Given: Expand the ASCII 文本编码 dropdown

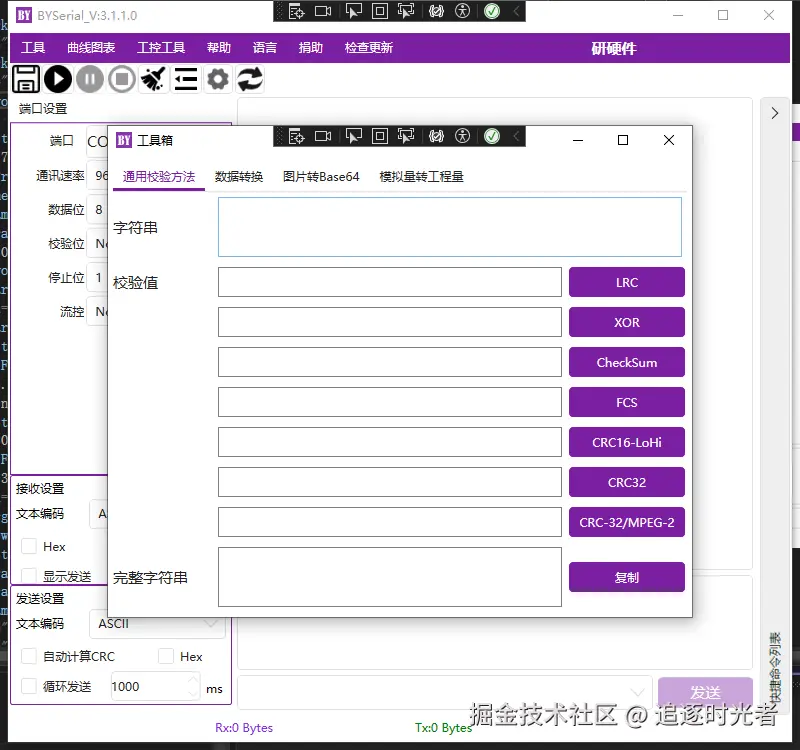Looking at the screenshot, I should (x=158, y=623).
